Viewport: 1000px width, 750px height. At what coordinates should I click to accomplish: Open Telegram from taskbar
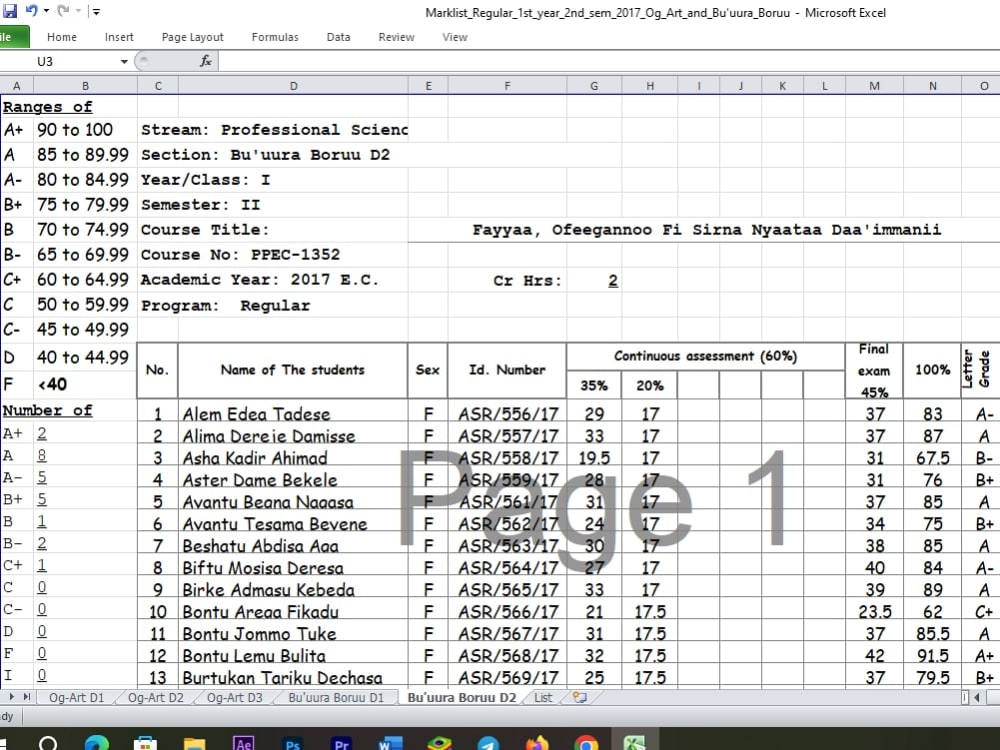[488, 744]
